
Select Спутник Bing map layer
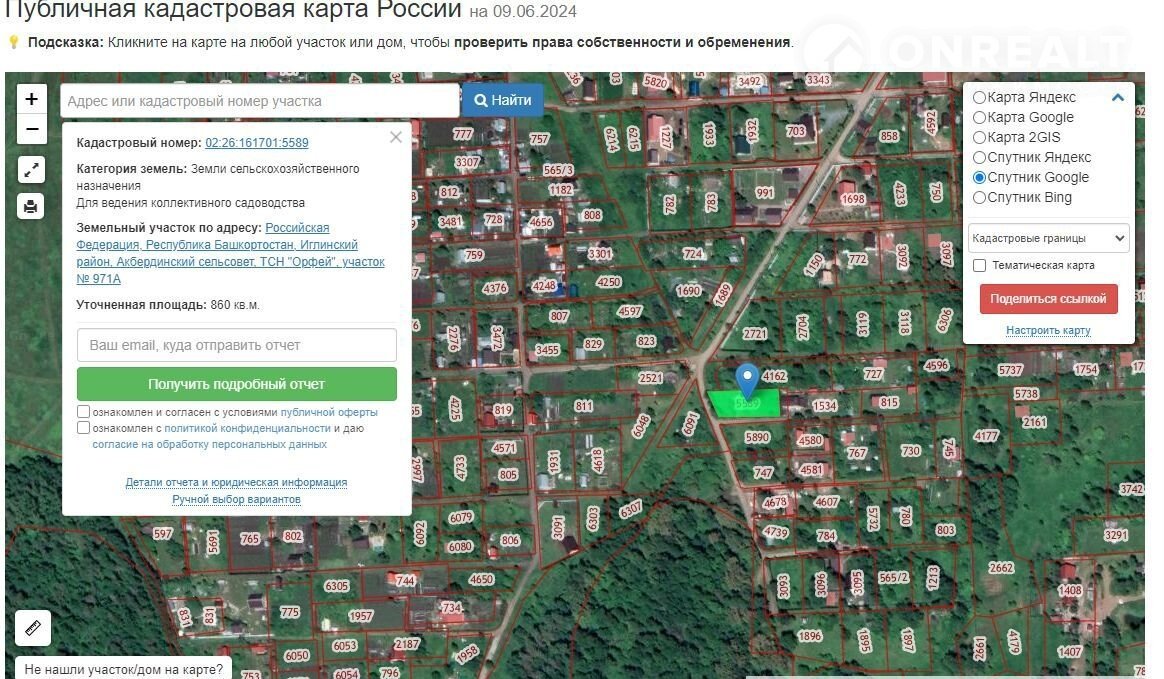coord(980,197)
